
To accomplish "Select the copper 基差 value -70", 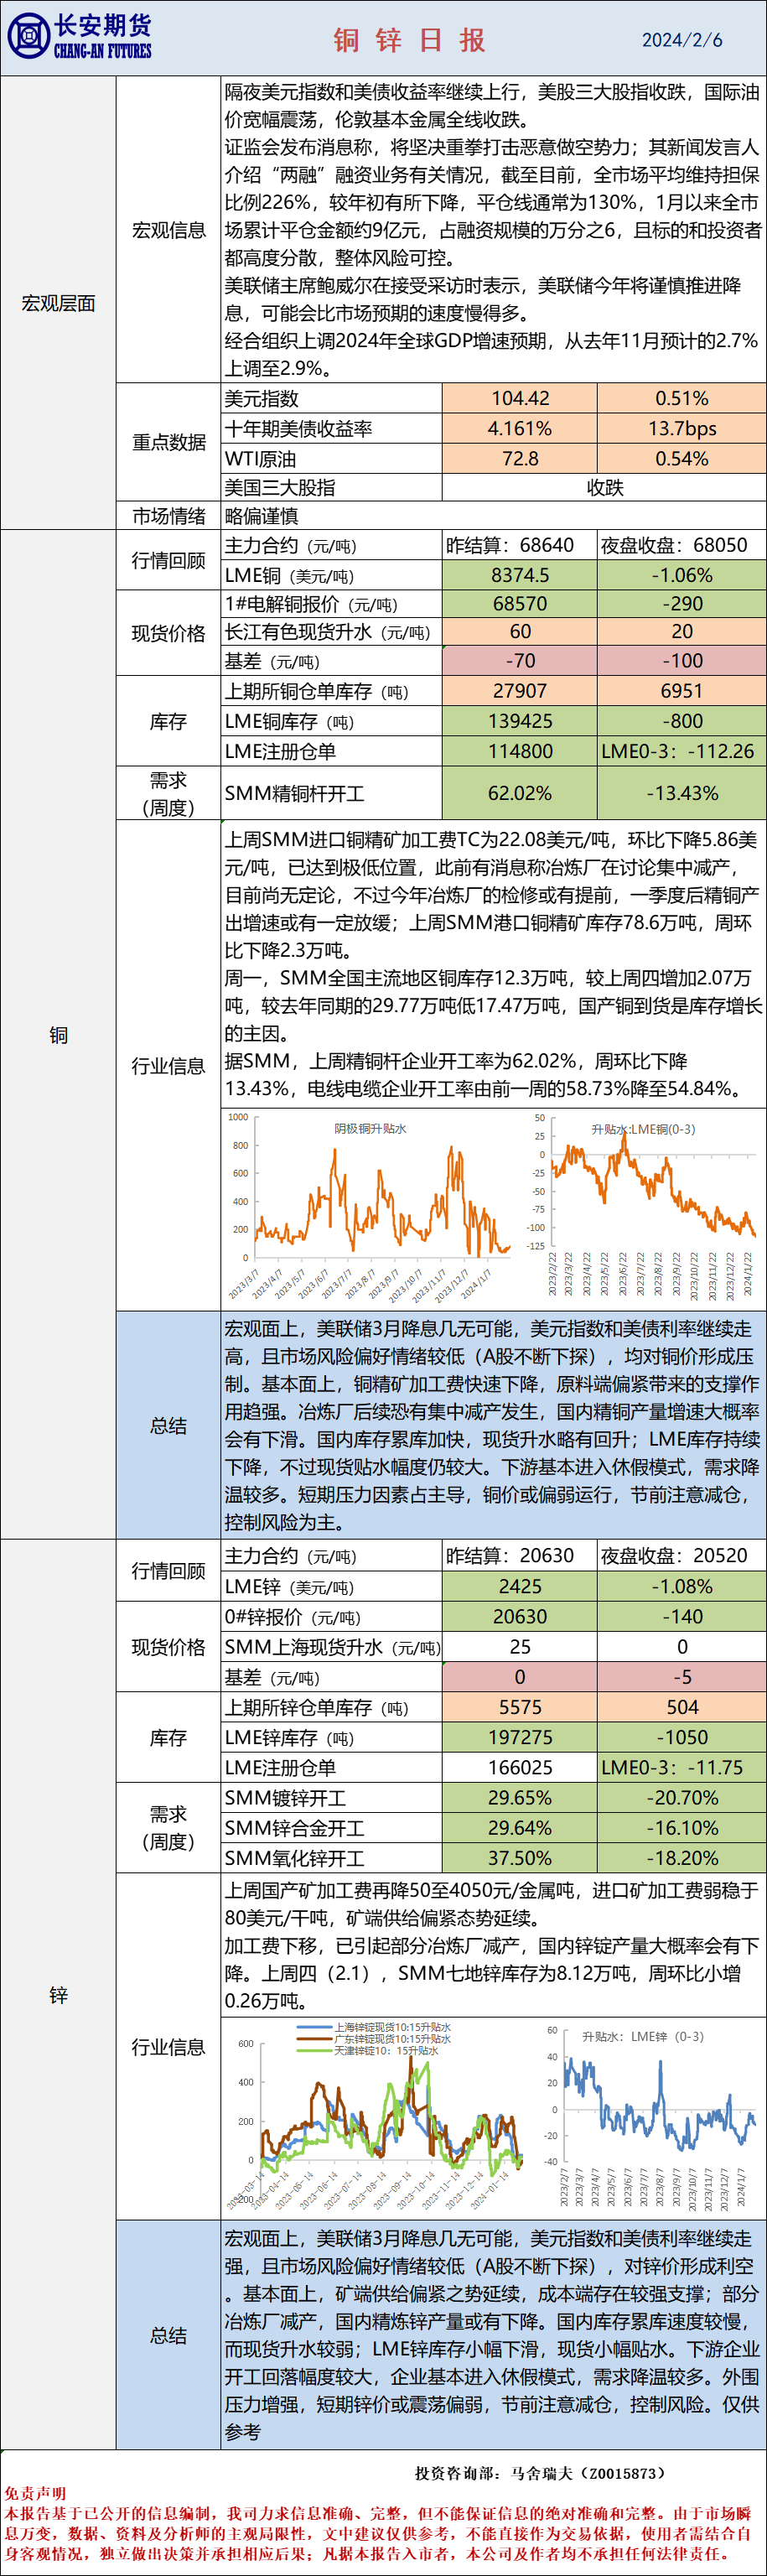I will tap(520, 661).
